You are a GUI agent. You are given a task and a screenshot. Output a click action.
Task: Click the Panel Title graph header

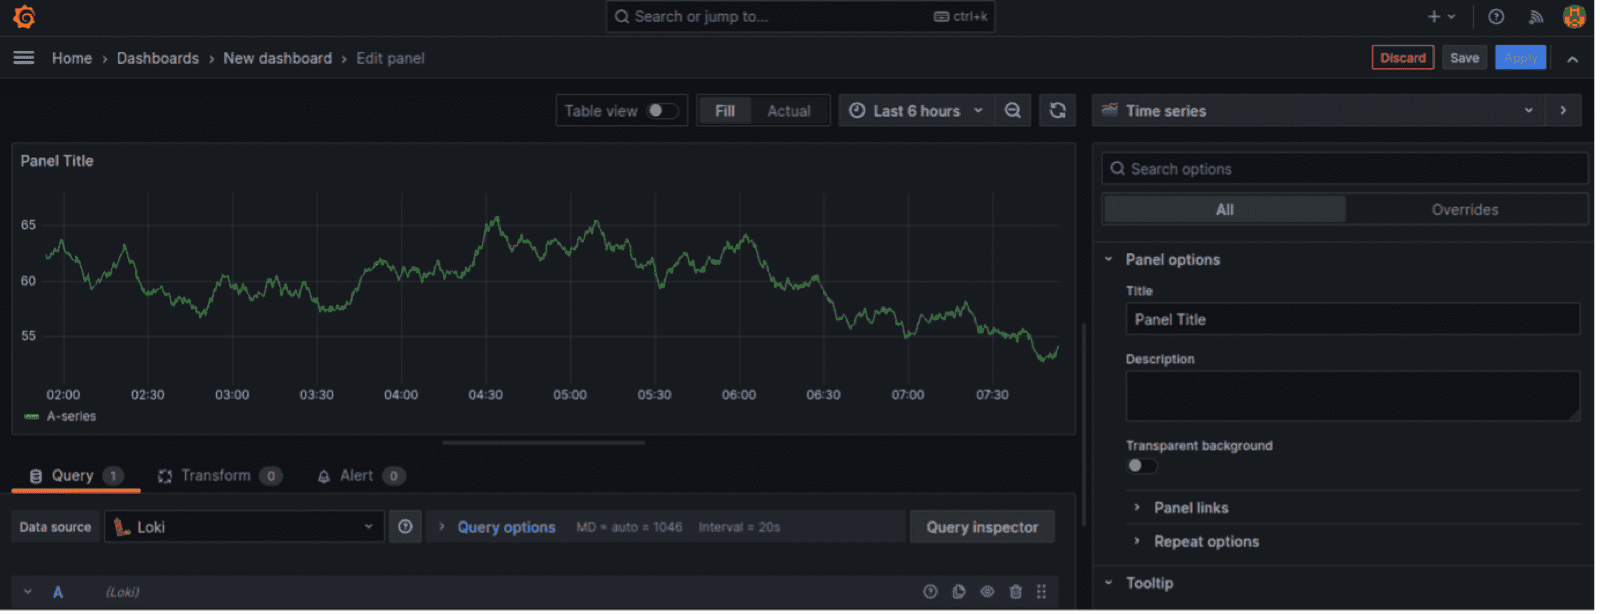(57, 161)
